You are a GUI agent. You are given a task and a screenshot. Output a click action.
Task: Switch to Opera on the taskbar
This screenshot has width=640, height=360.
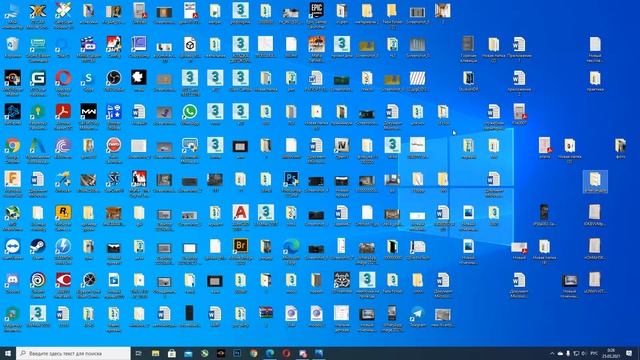(286, 353)
